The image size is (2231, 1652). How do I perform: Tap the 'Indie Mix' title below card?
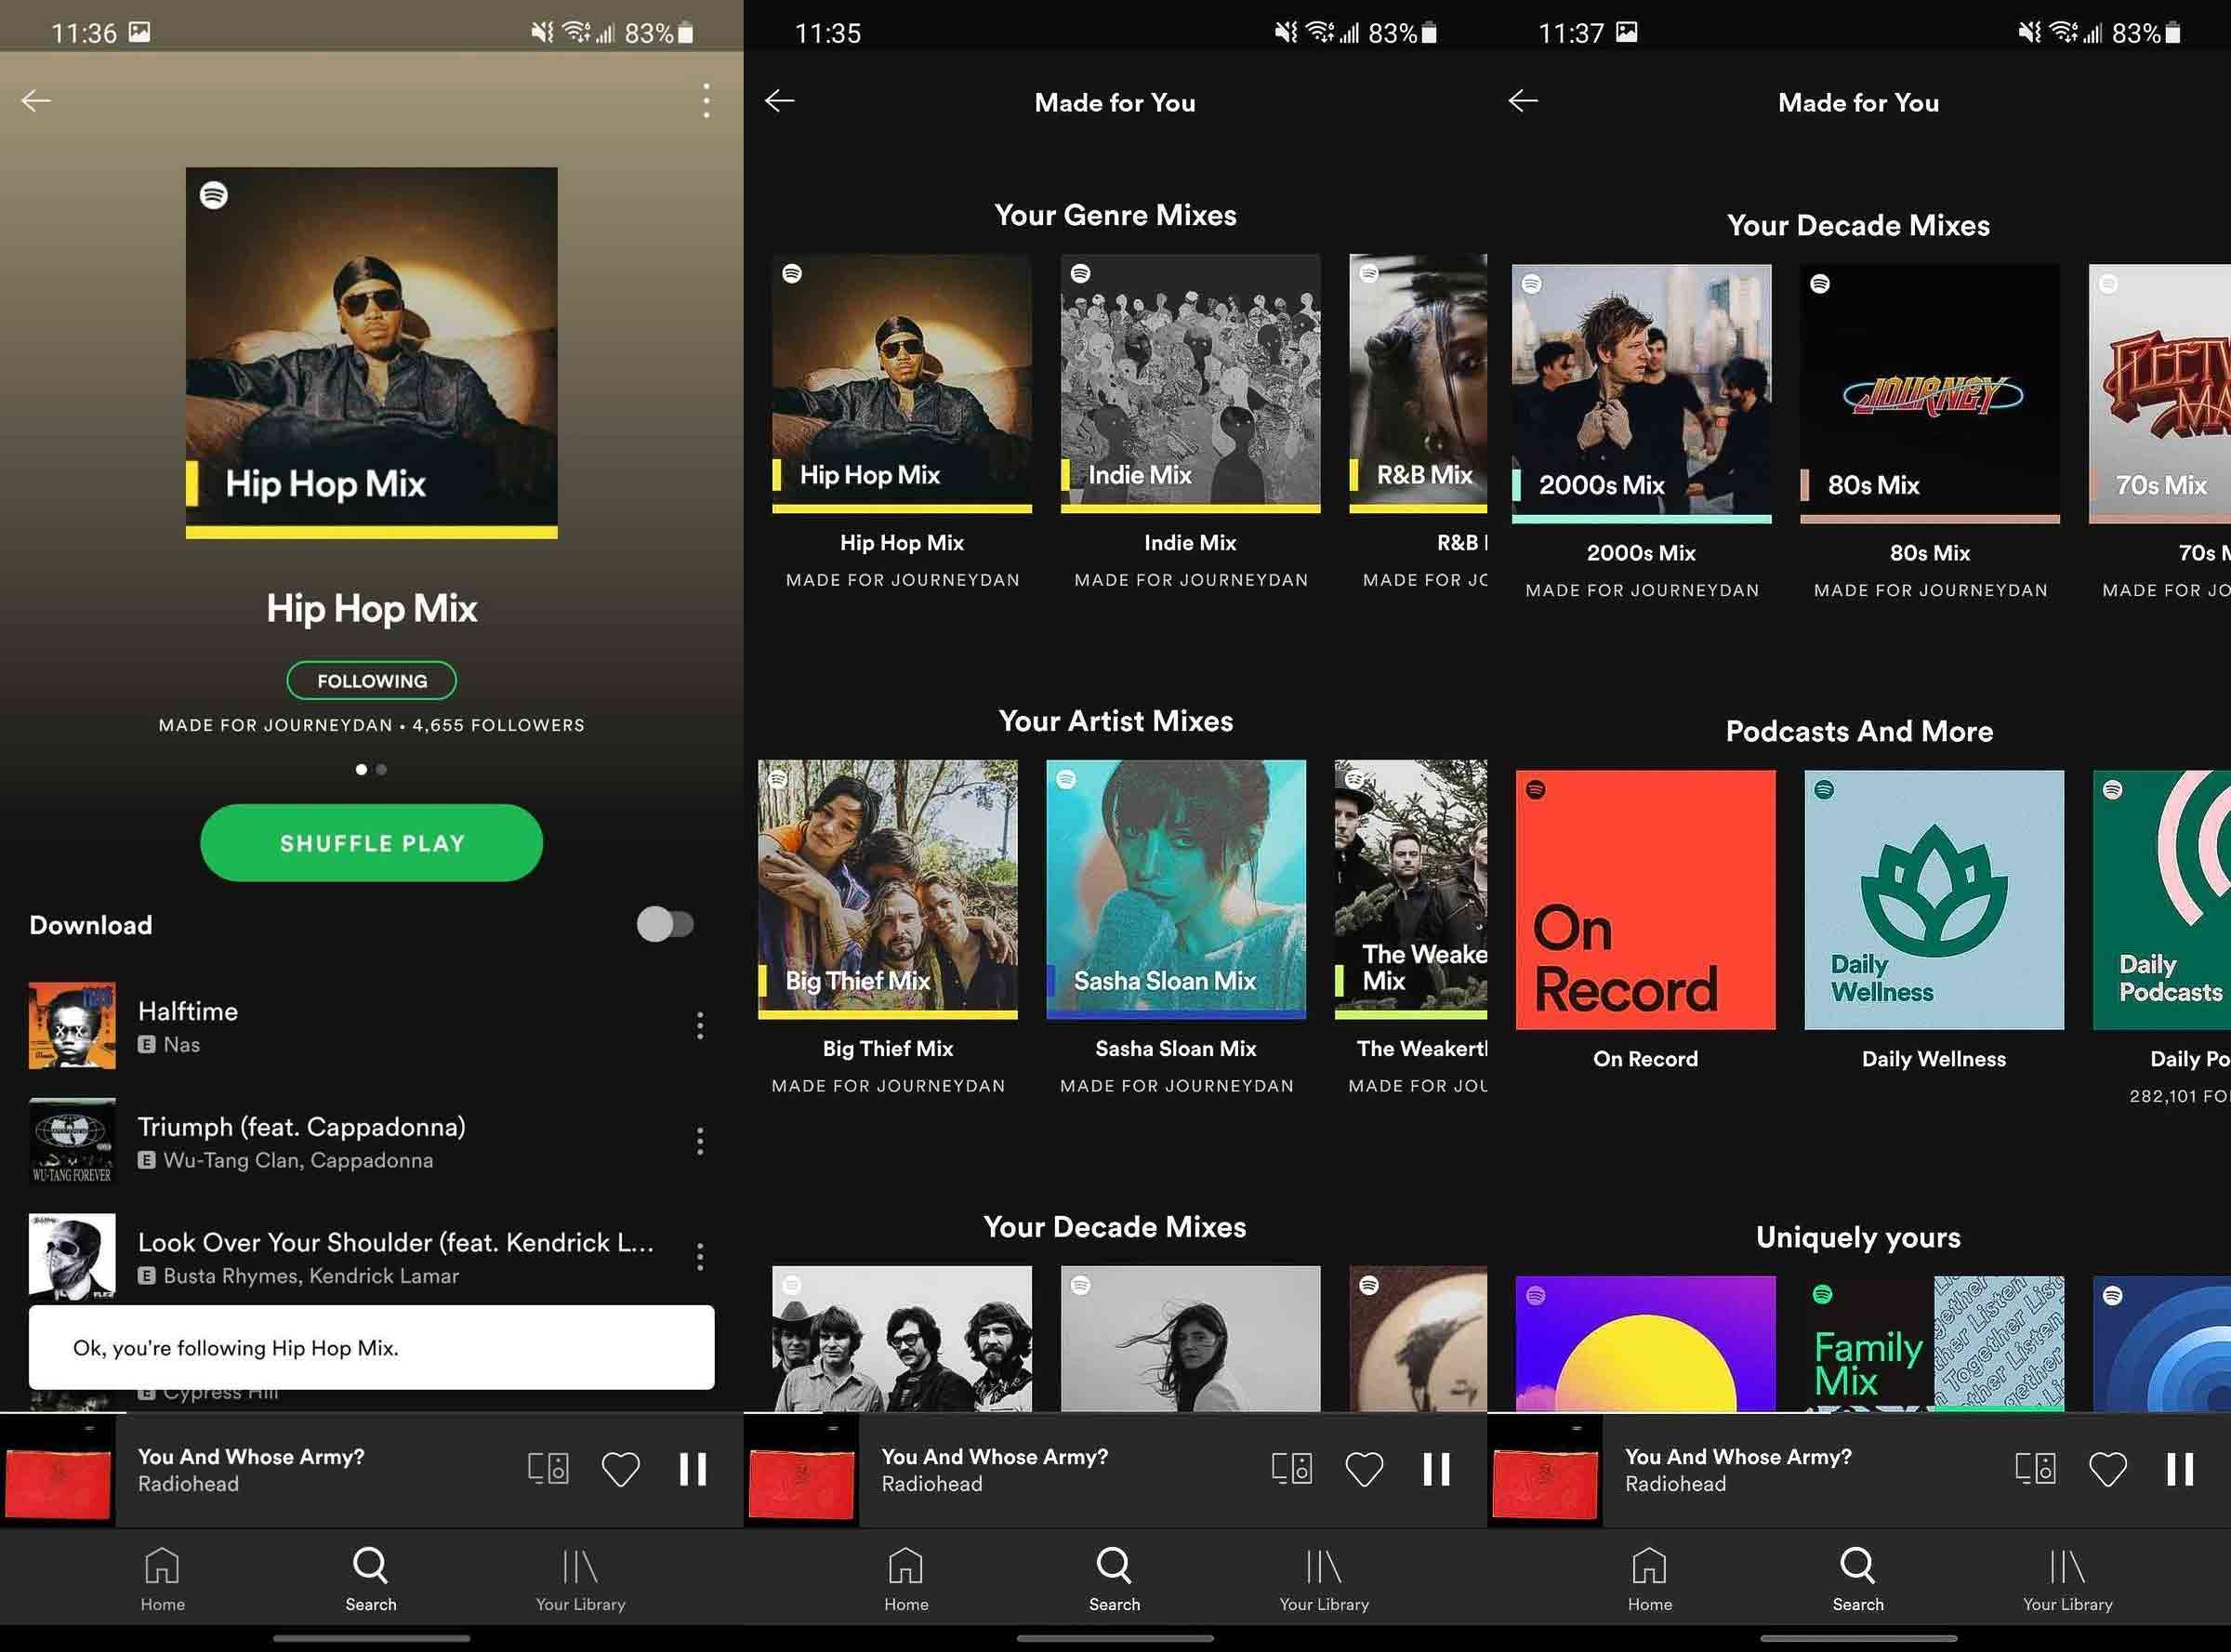(x=1190, y=543)
